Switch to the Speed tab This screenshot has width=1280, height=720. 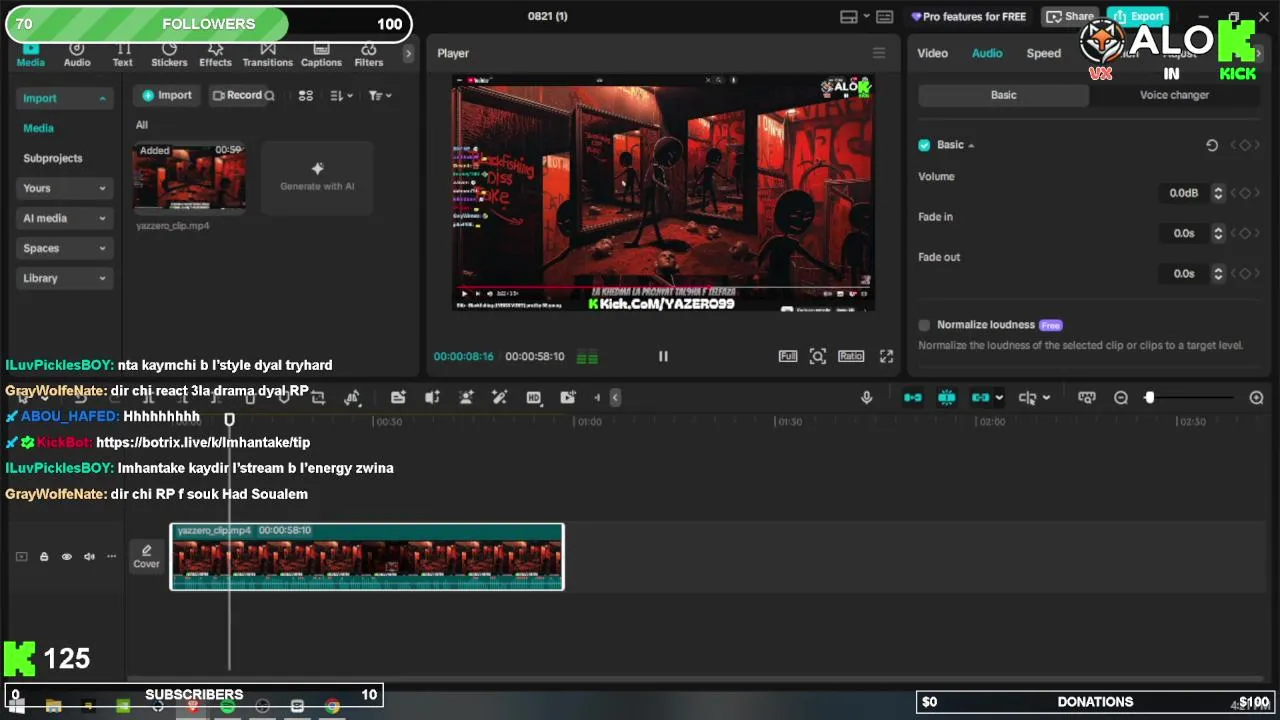(x=1043, y=53)
